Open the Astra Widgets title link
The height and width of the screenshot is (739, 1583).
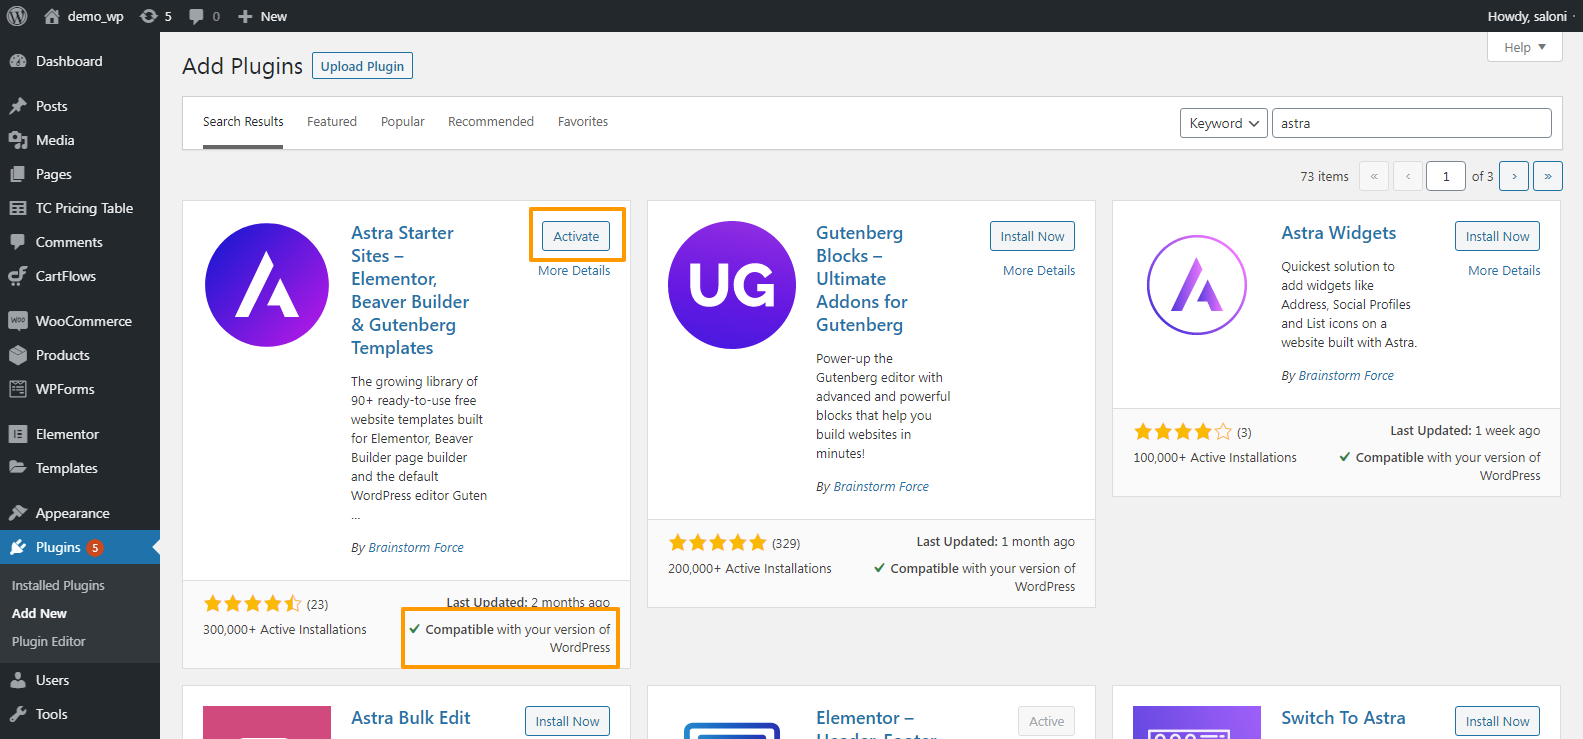1339,233
